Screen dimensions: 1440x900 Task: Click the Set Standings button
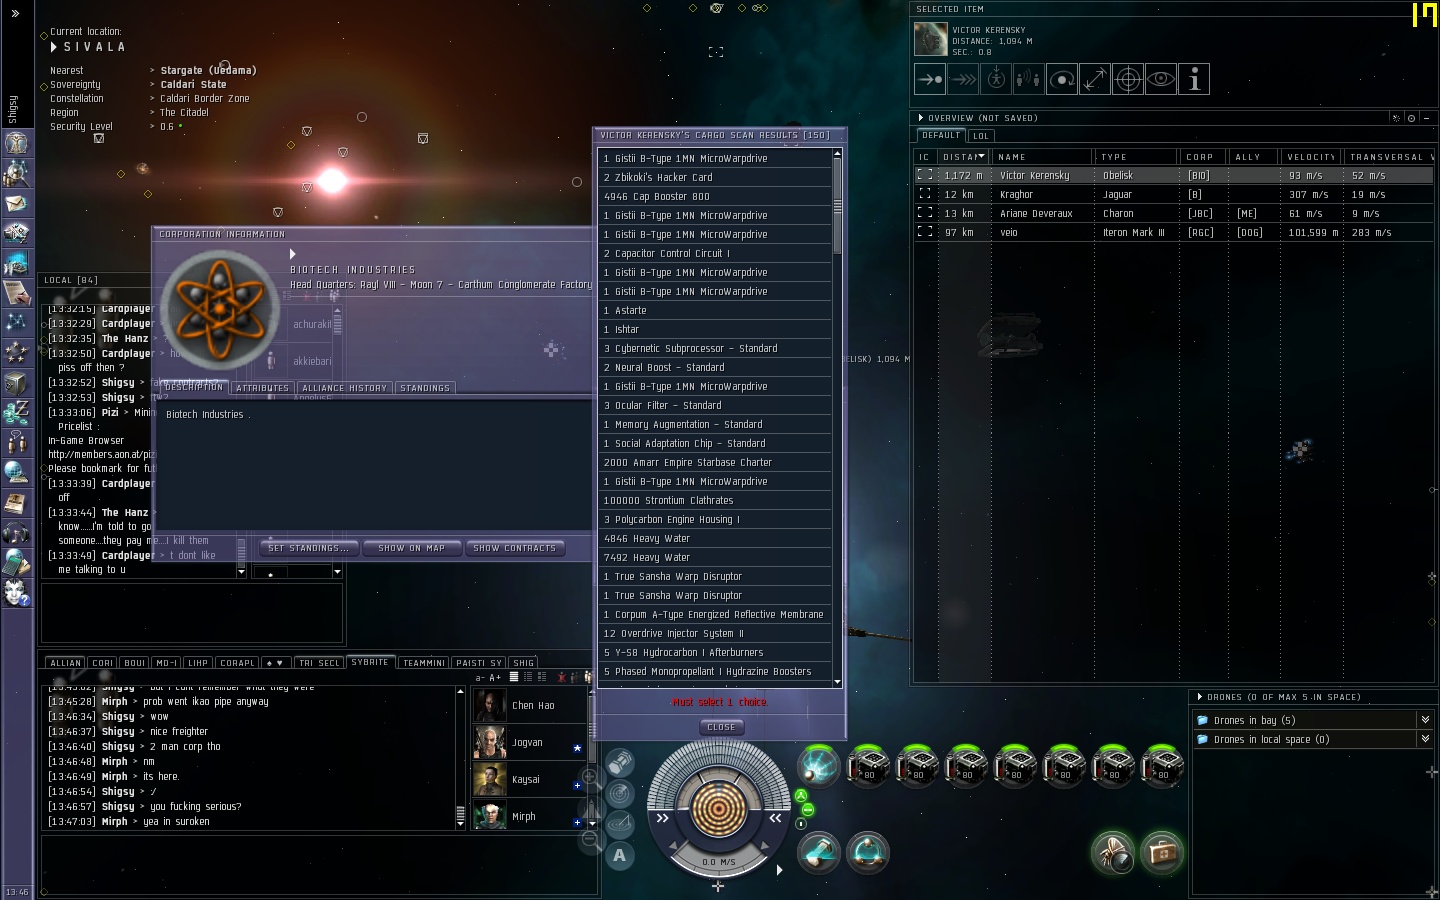pyautogui.click(x=308, y=548)
